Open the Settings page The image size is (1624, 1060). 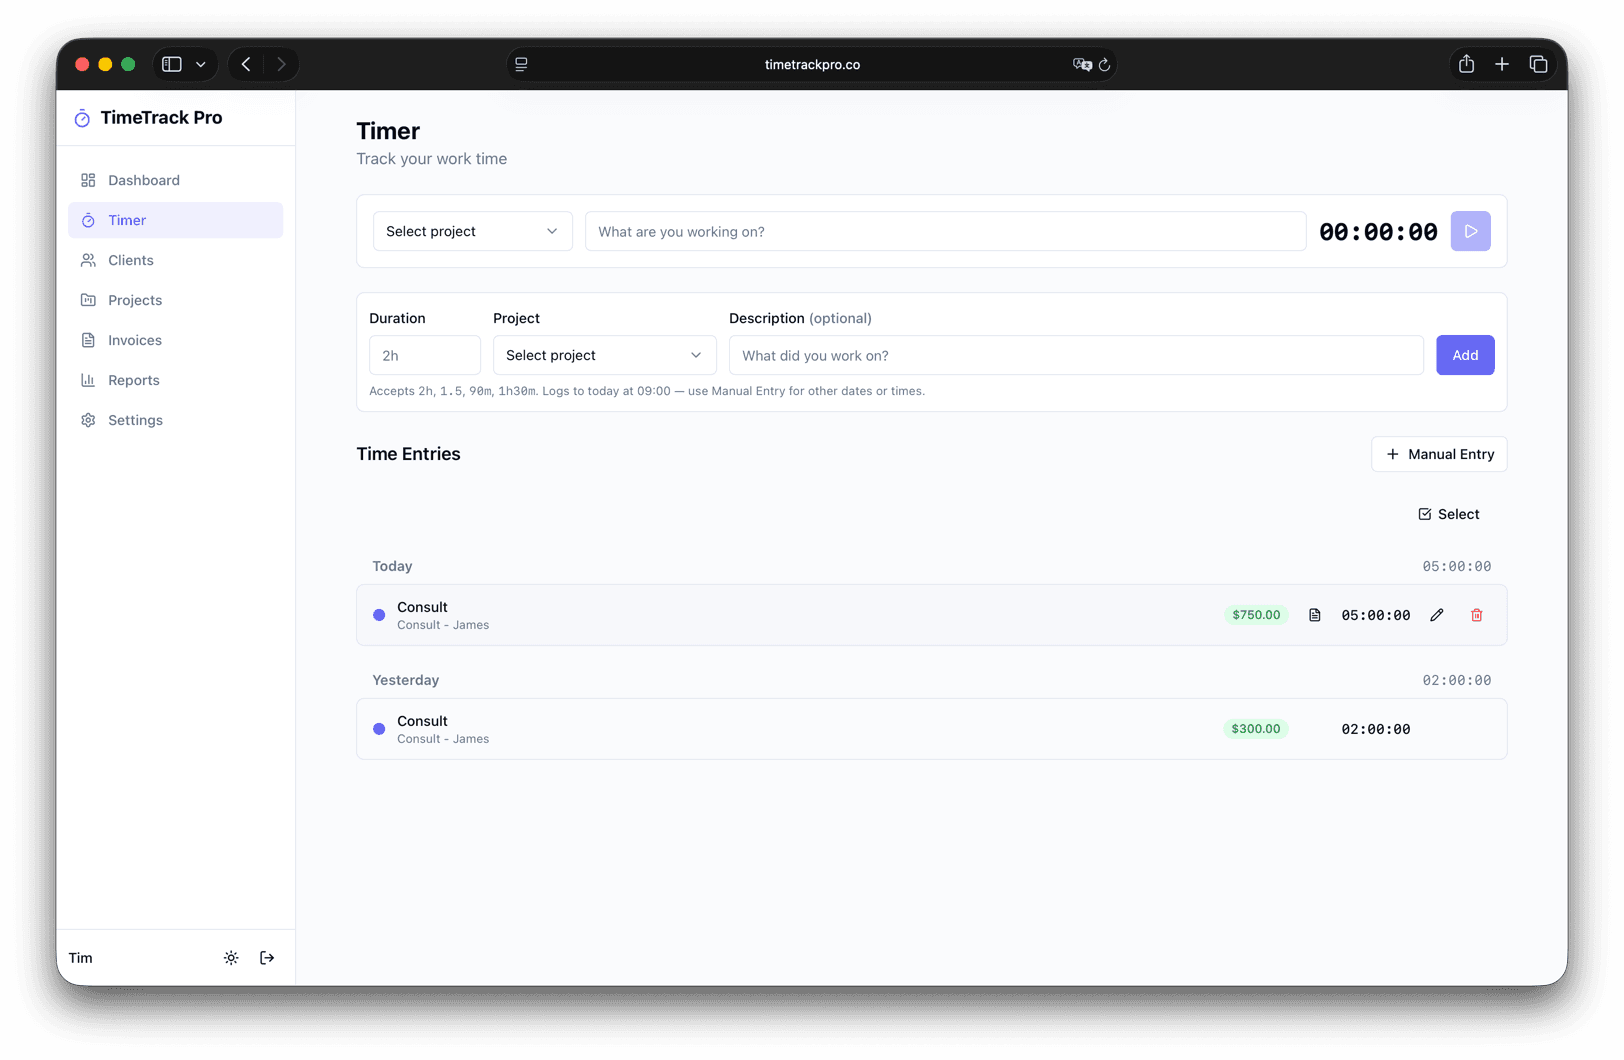[176, 420]
